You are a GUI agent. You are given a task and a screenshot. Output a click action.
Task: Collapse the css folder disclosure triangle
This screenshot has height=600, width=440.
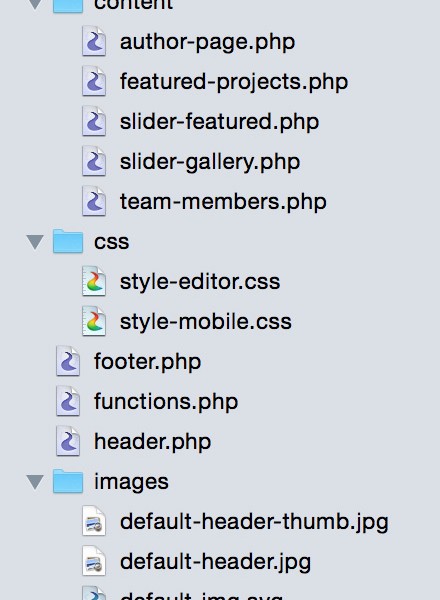pyautogui.click(x=35, y=242)
